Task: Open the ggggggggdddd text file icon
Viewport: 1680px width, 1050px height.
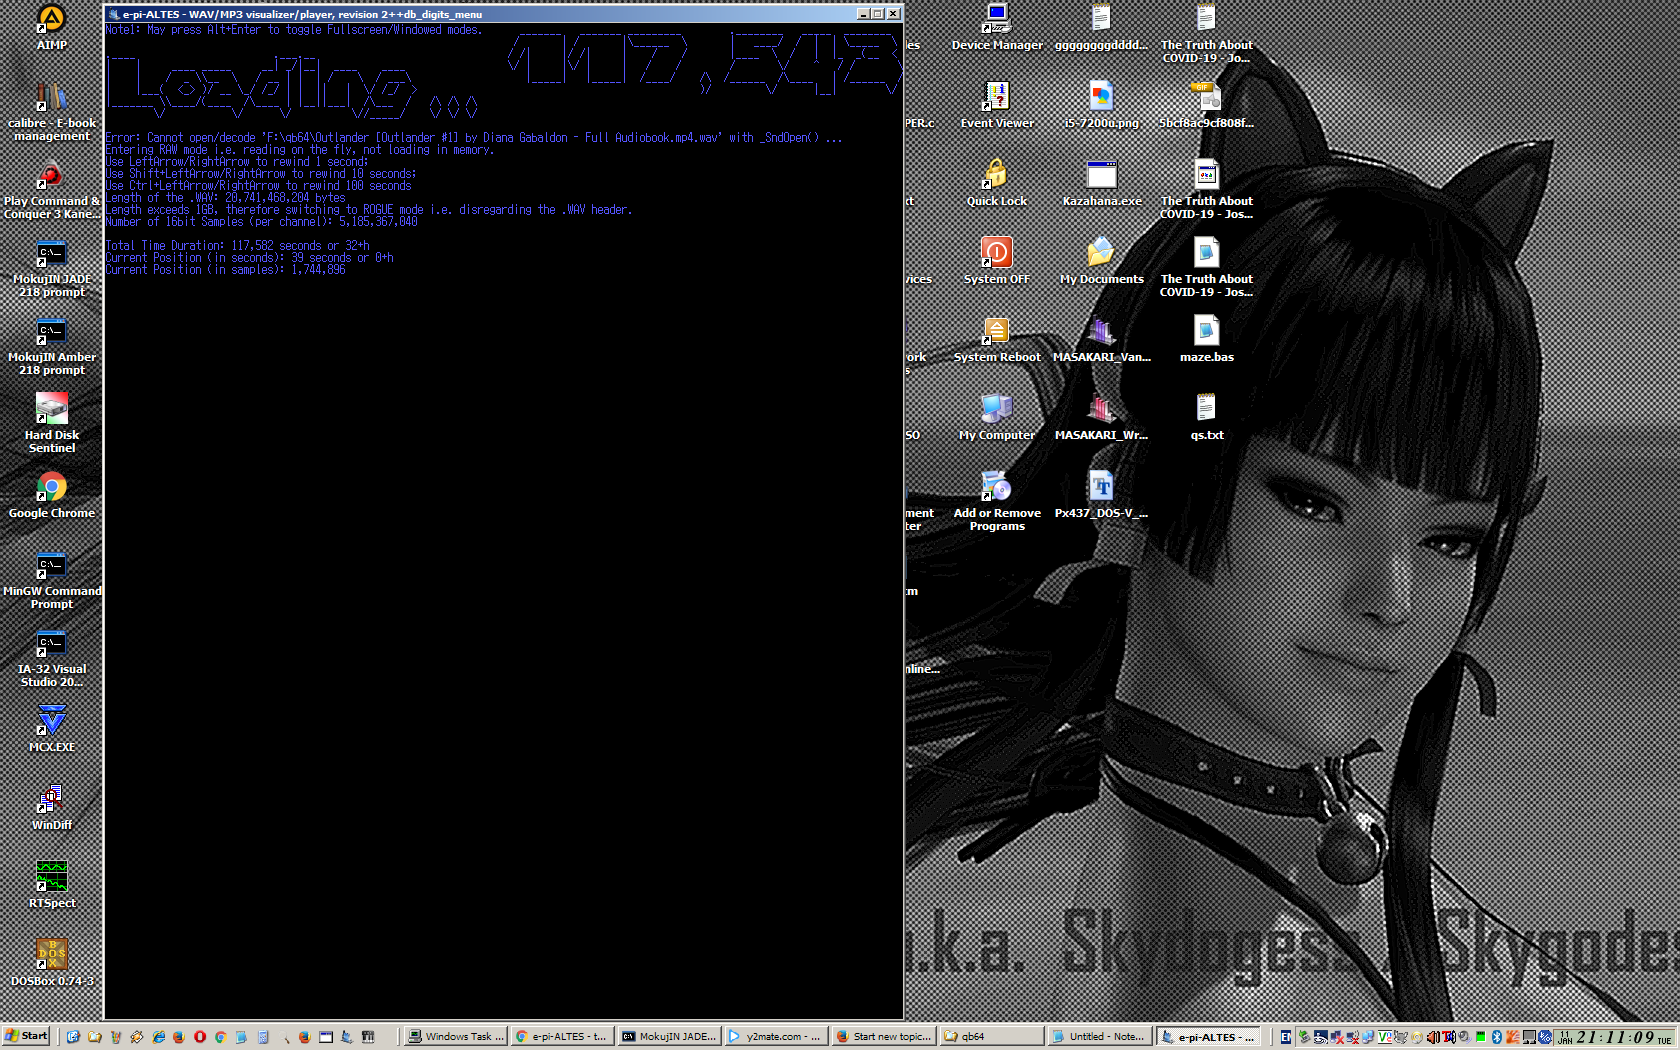Action: coord(1101,26)
